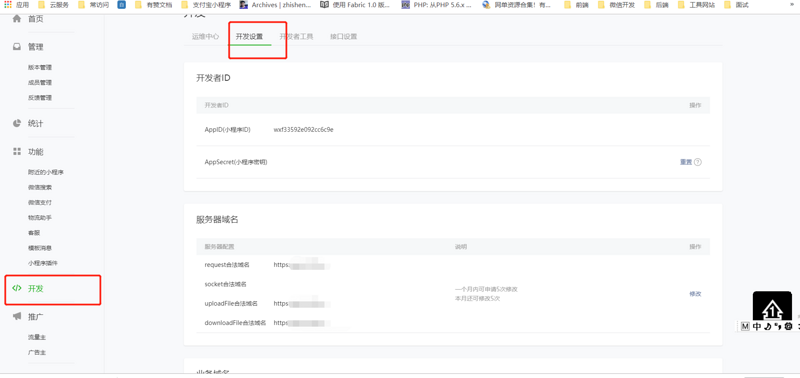Open the 应用 apps grid in bookmarks bar

17,5
